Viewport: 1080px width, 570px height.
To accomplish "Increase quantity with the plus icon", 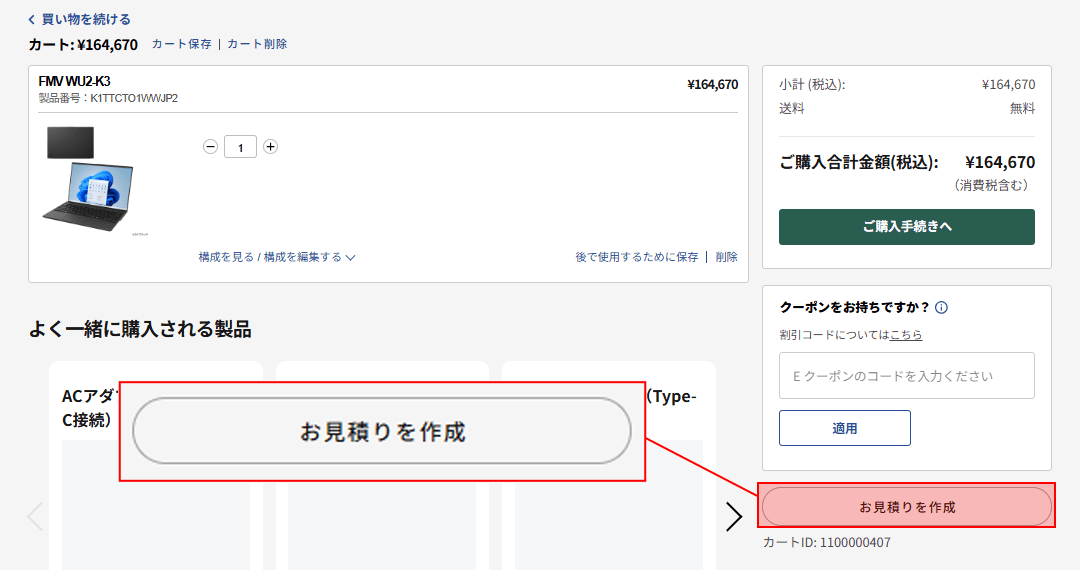I will click(x=270, y=147).
